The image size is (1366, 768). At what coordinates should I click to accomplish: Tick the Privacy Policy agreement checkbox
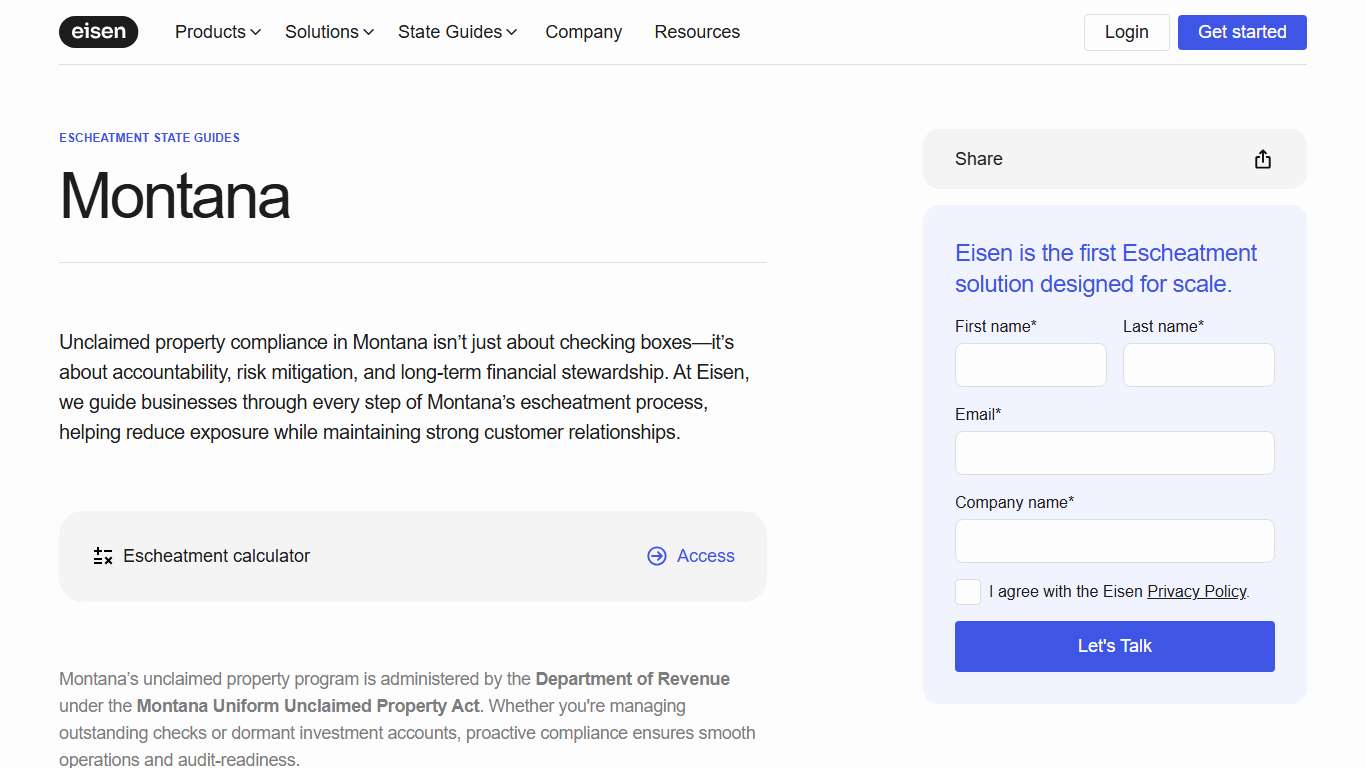[x=968, y=592]
